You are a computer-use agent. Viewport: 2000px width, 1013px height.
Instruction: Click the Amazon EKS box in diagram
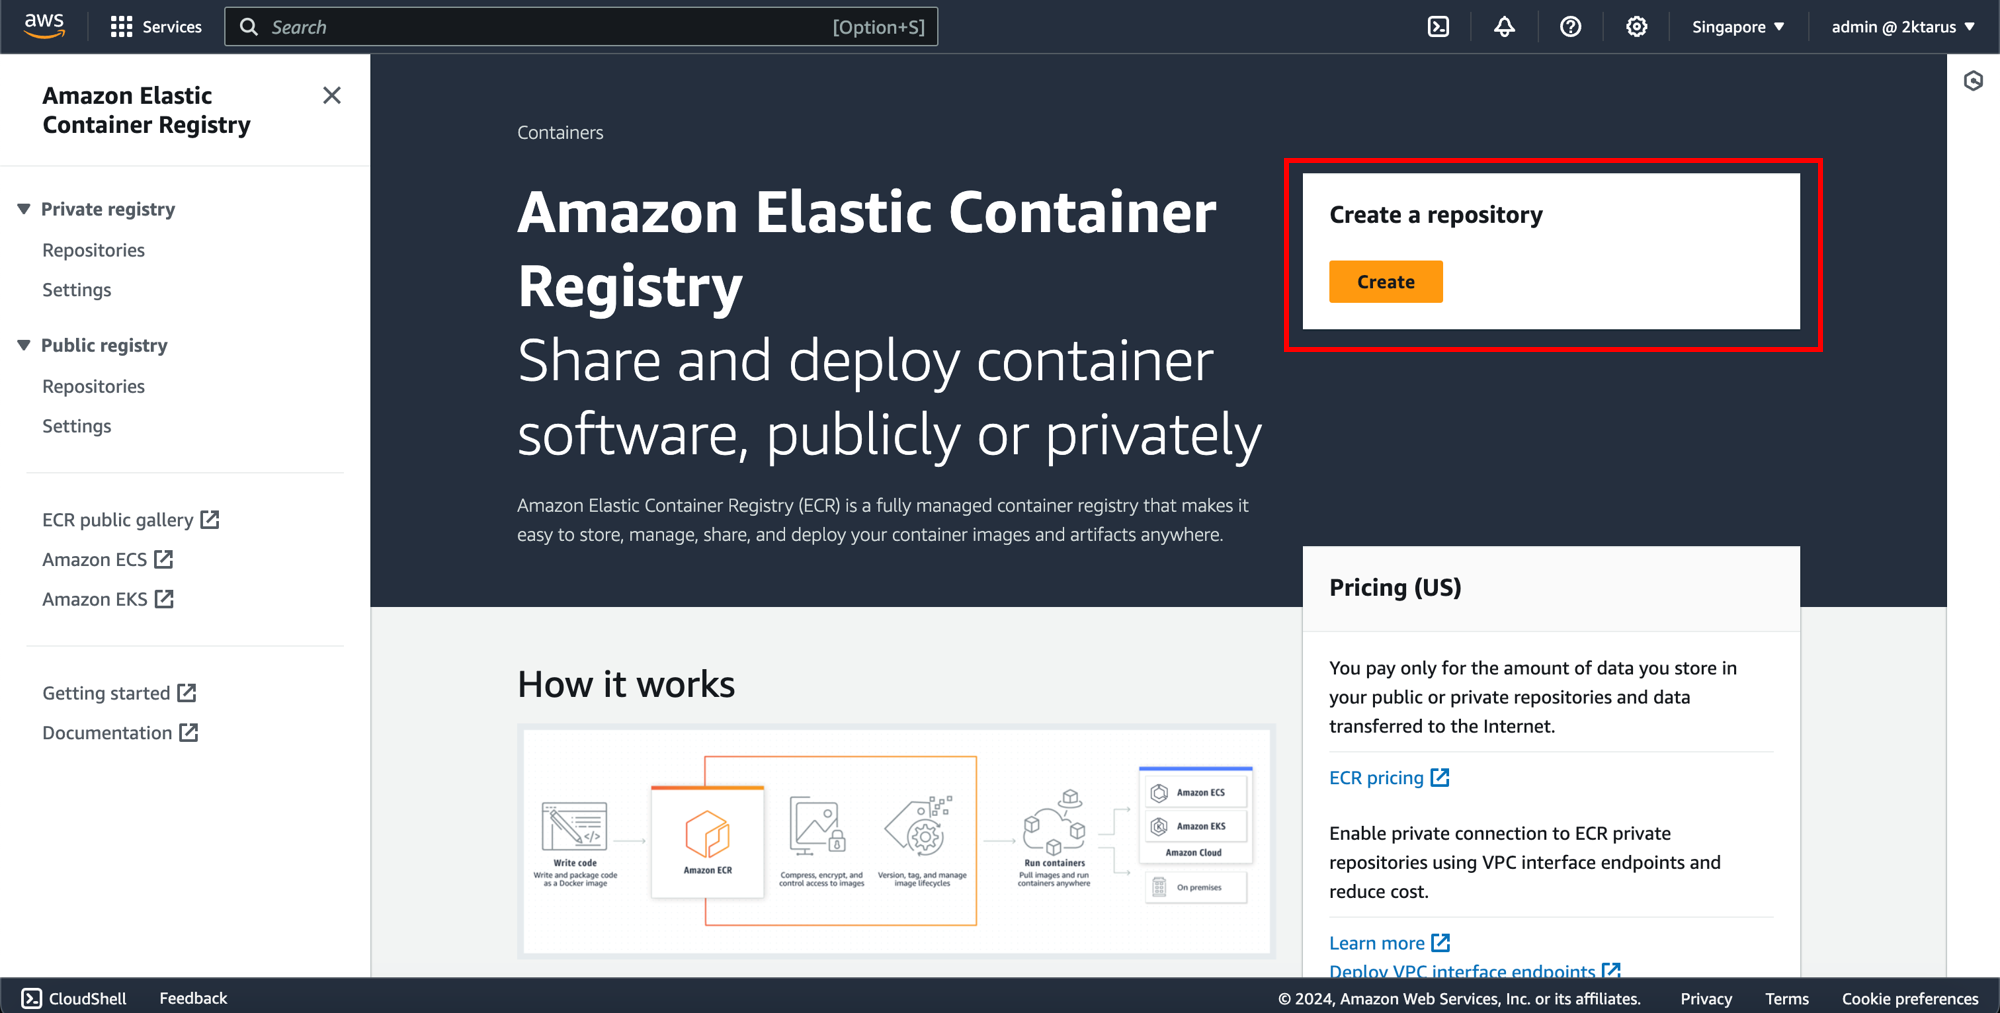pos(1196,826)
